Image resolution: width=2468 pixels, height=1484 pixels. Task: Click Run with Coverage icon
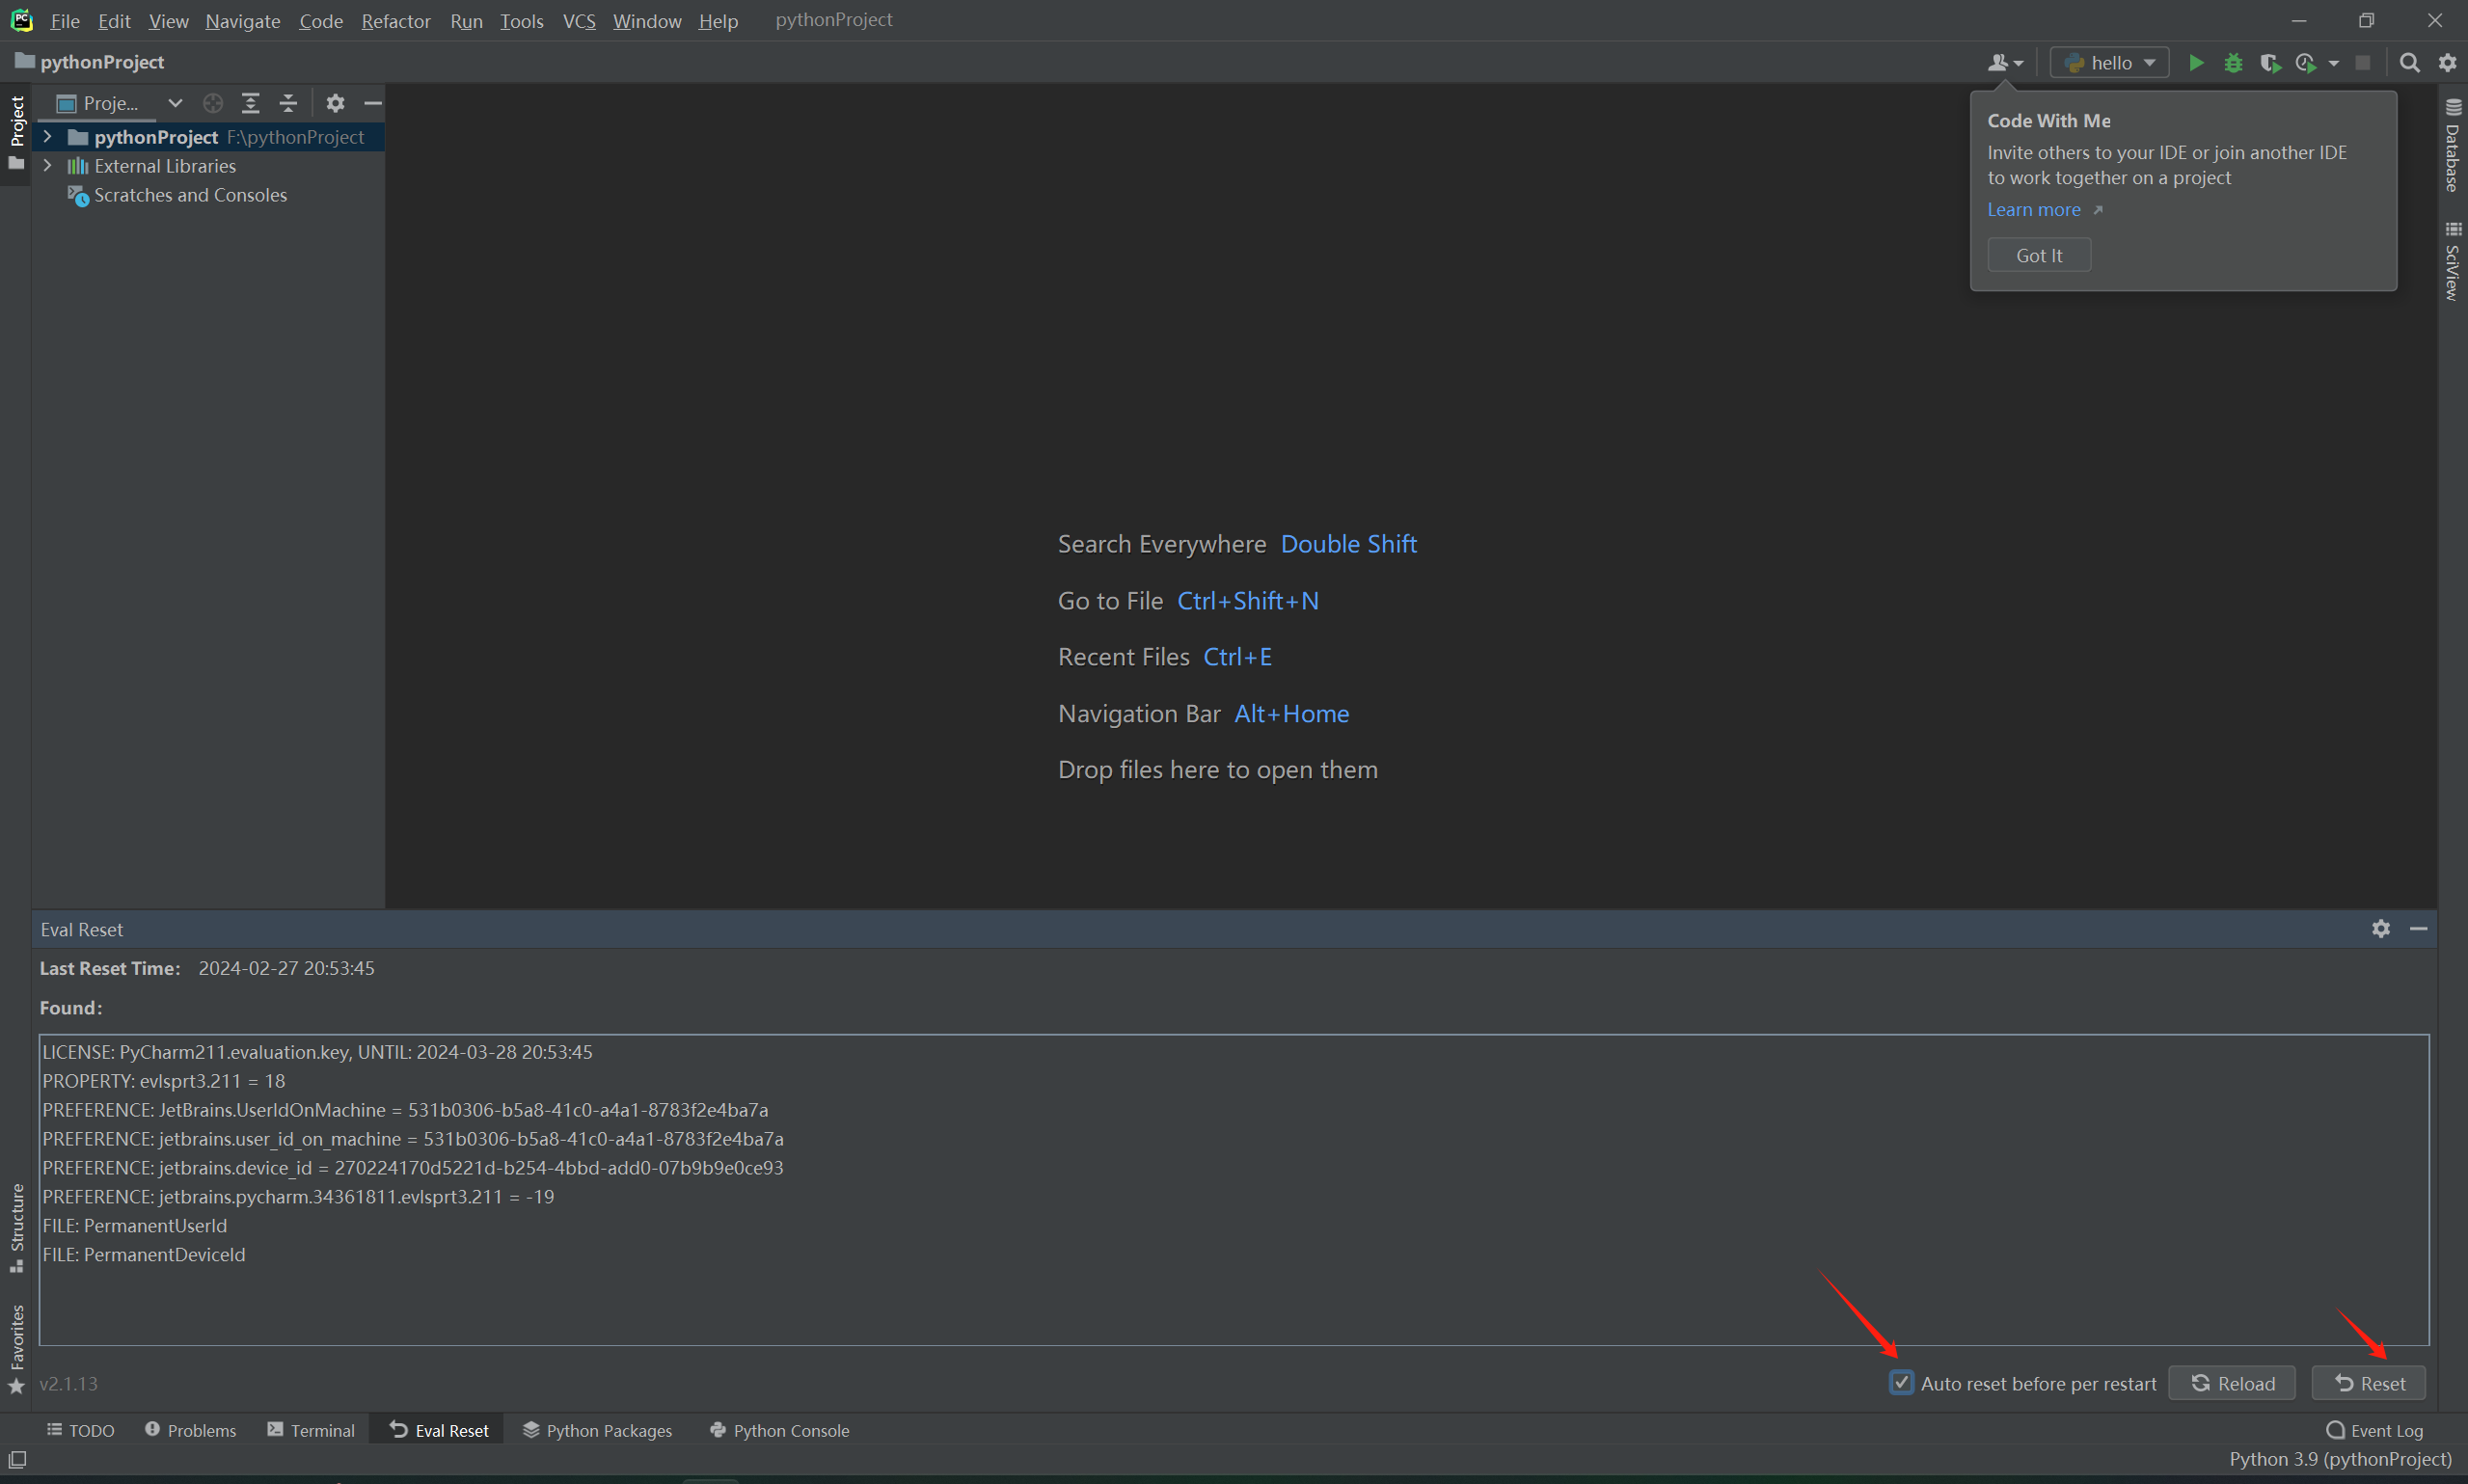[2270, 63]
